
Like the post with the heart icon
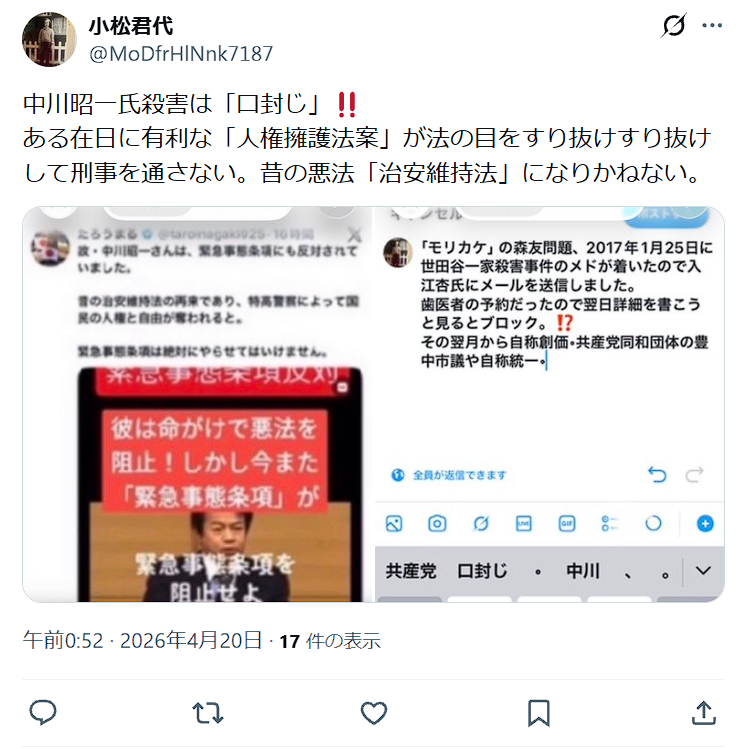pos(374,713)
